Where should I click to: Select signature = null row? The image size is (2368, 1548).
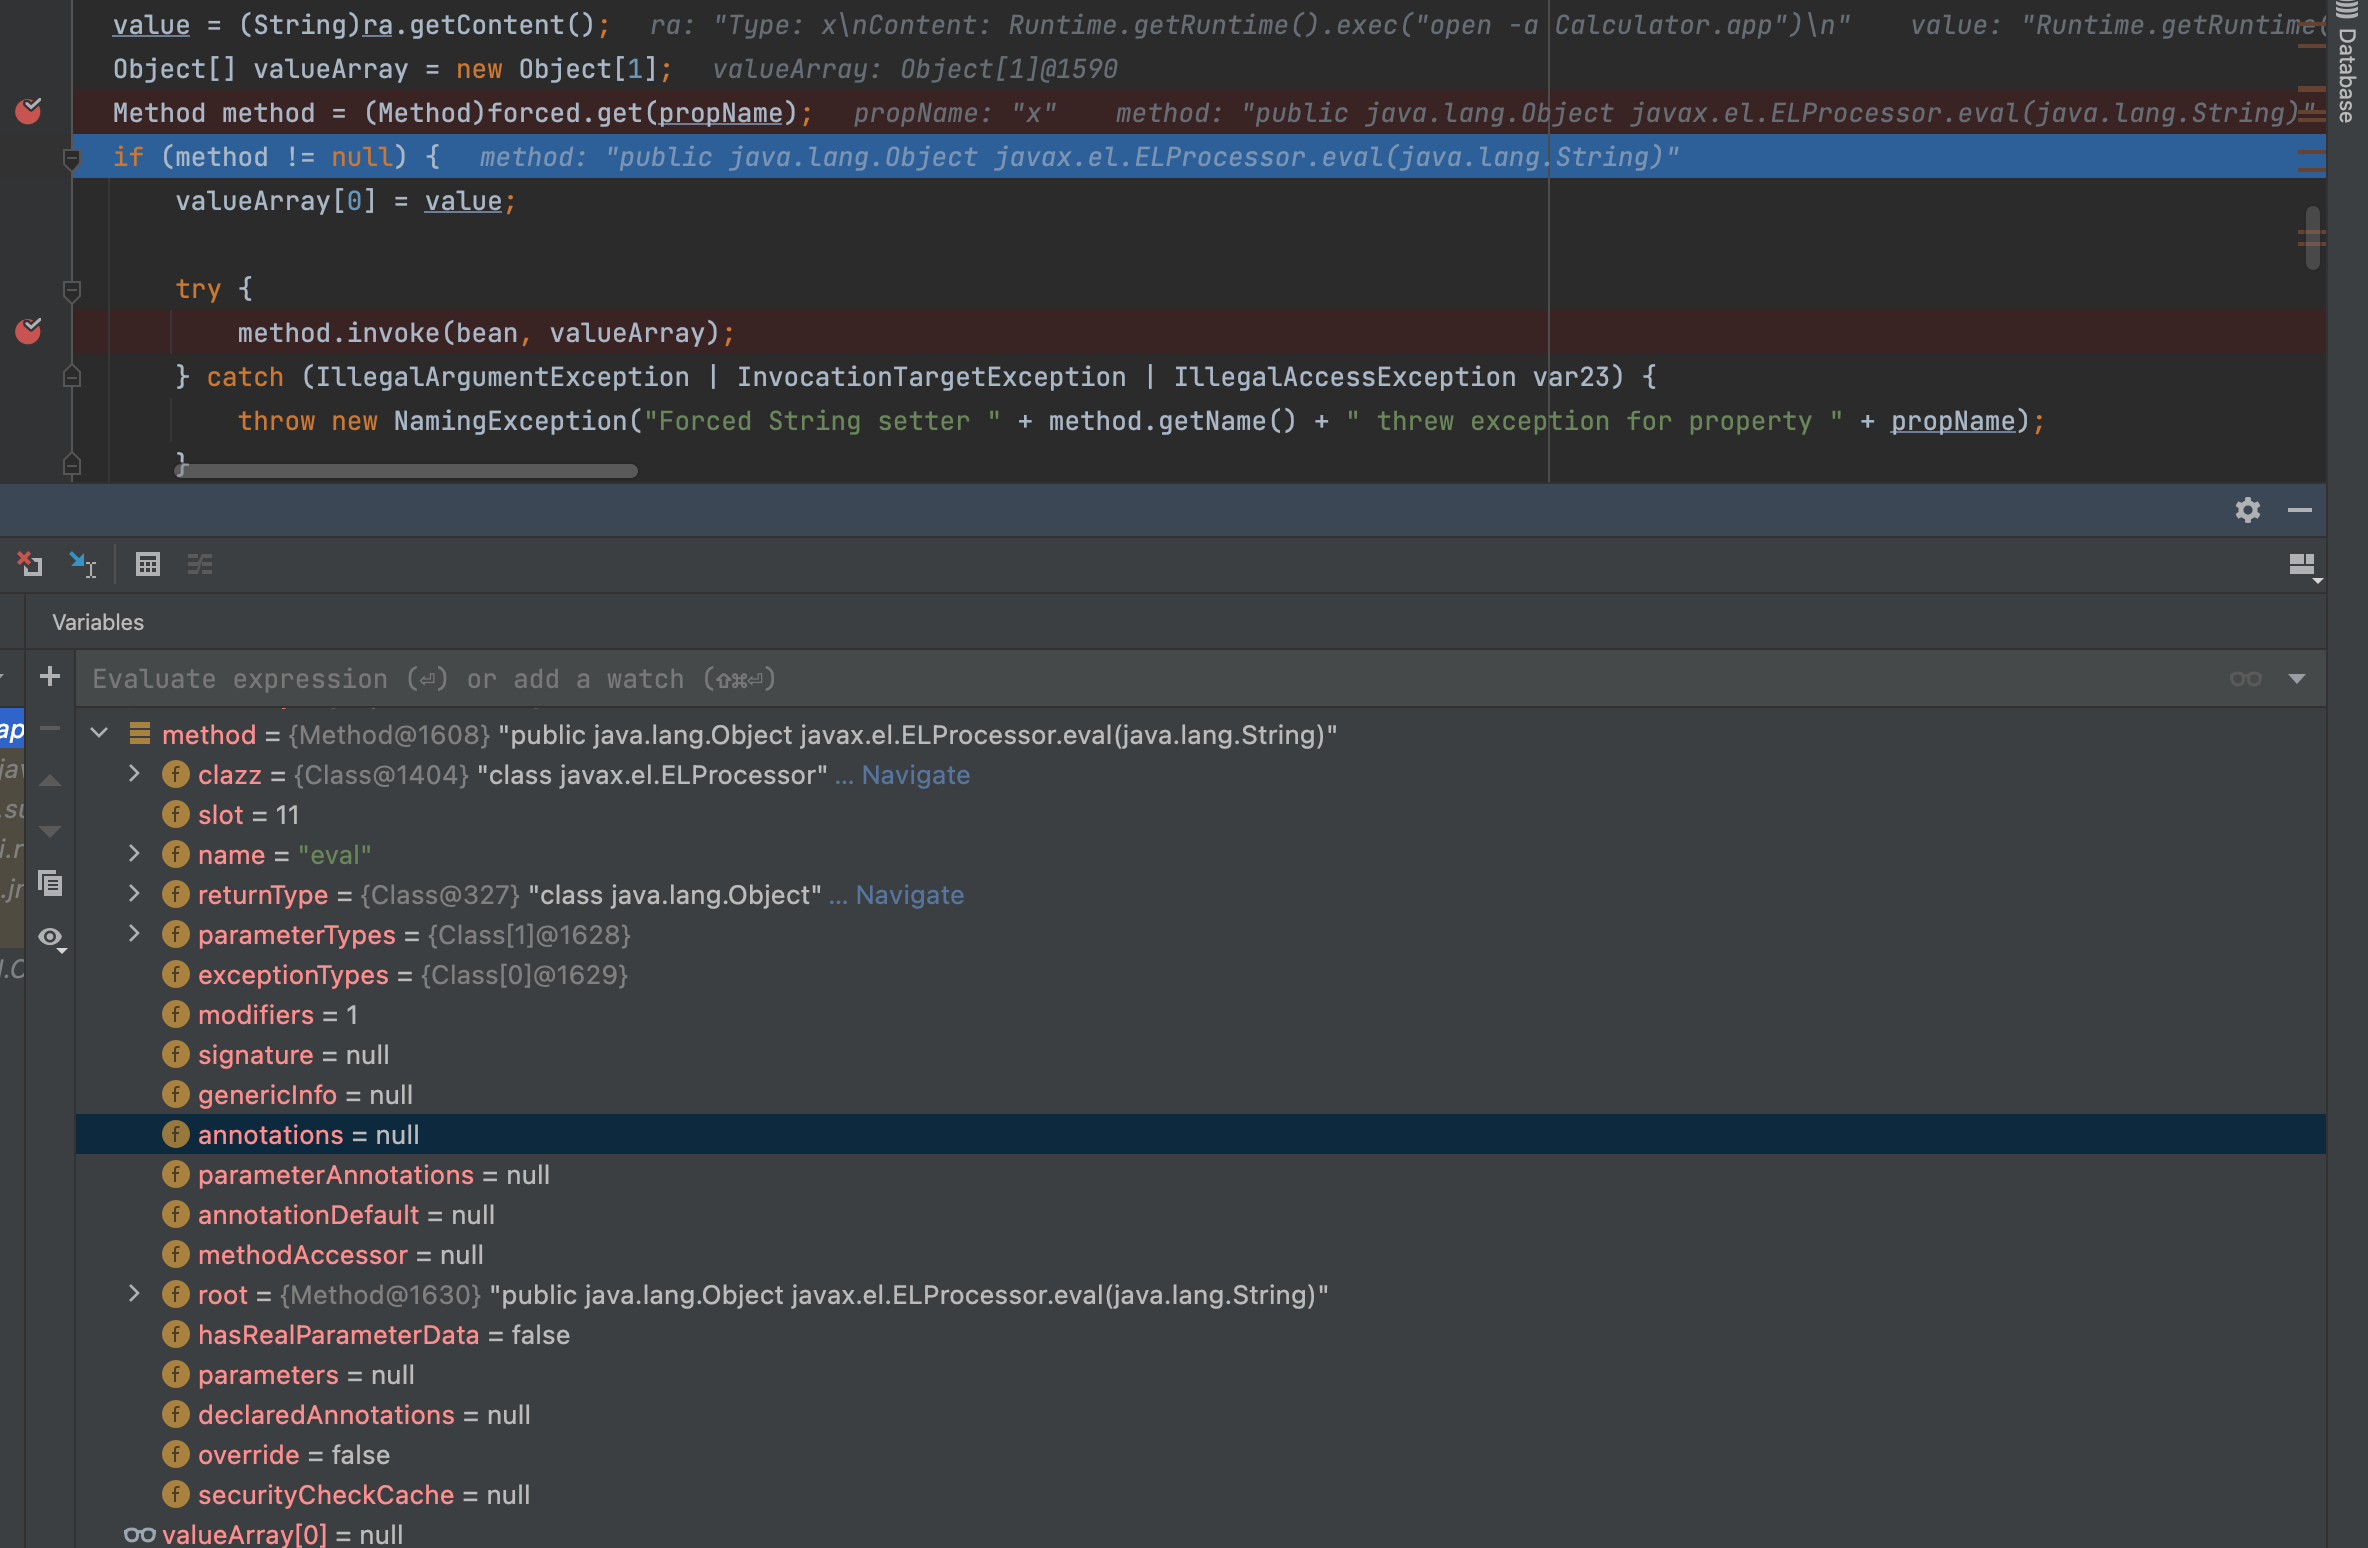[1200, 1055]
